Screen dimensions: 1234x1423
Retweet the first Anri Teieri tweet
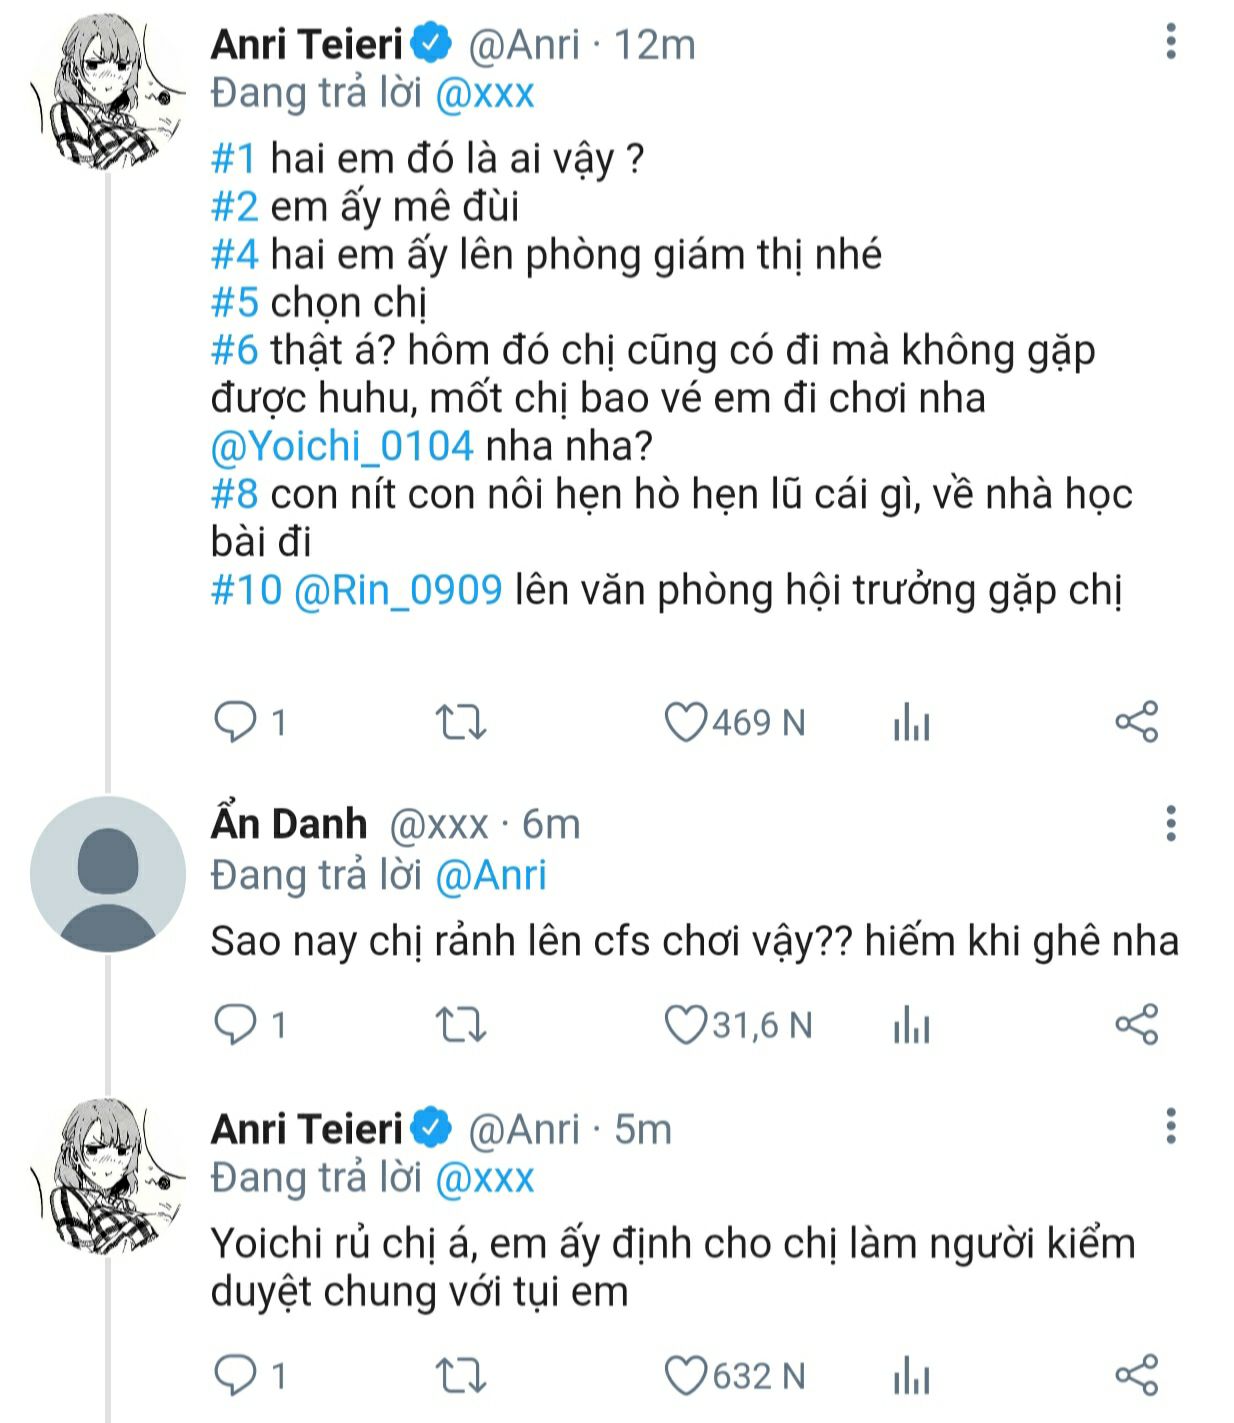461,722
